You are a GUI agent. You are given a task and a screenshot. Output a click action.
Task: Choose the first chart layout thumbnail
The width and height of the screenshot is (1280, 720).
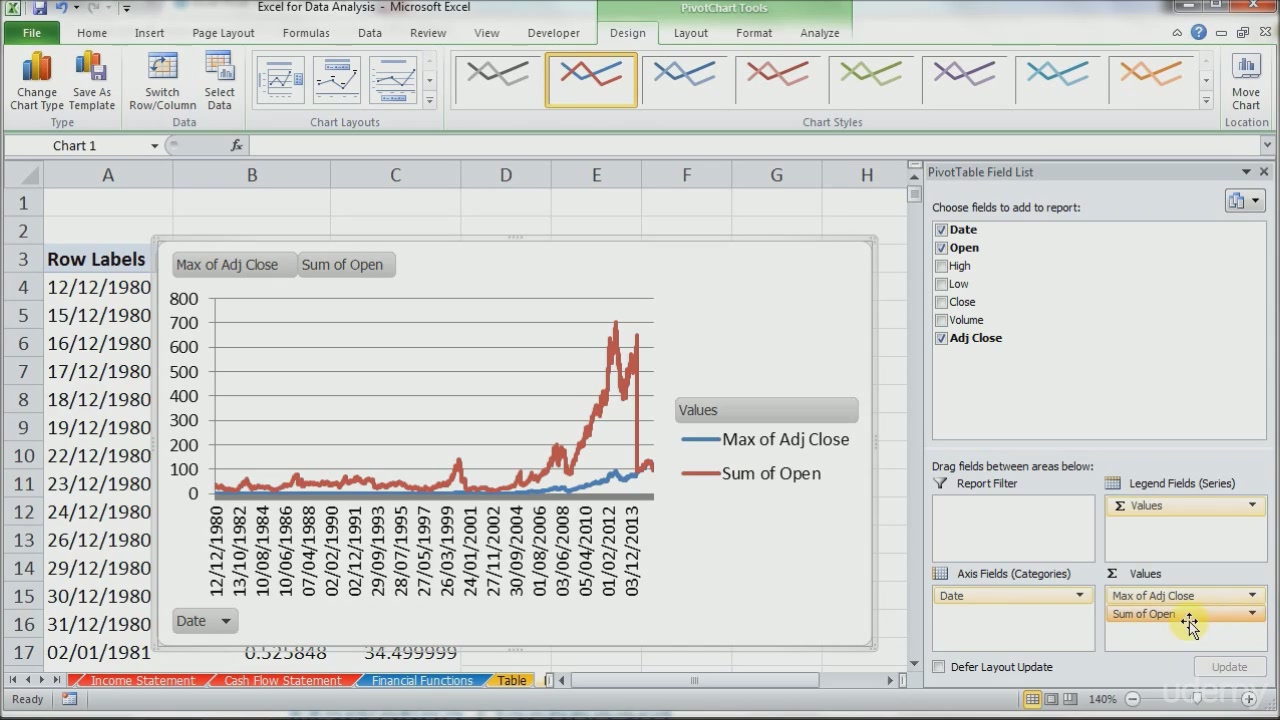tap(280, 80)
